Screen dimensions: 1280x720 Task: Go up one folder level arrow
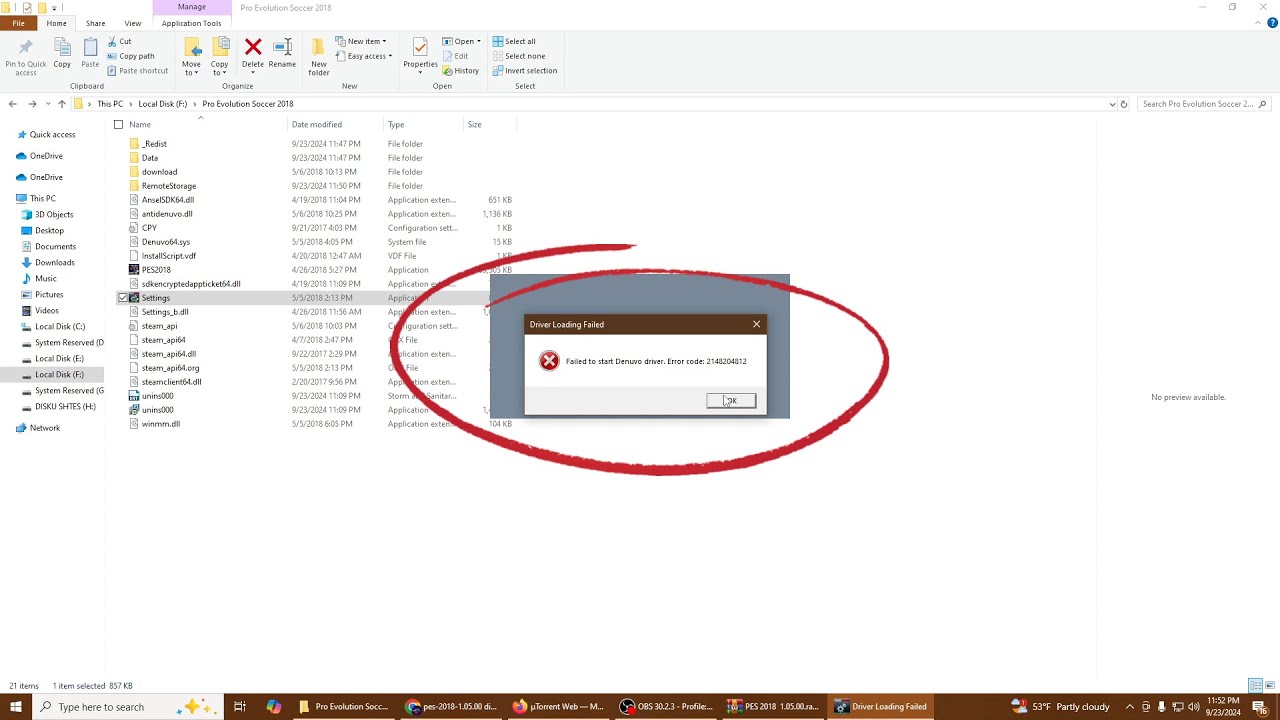[x=62, y=104]
